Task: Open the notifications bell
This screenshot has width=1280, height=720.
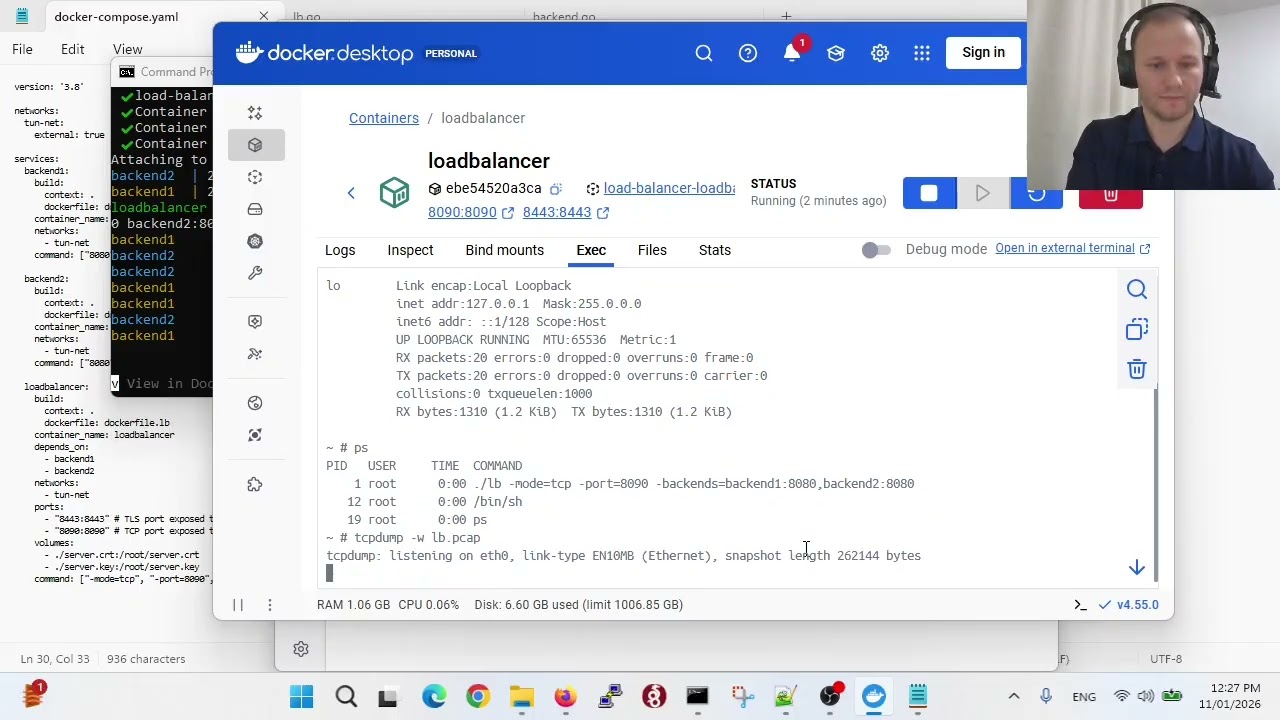Action: coord(792,53)
